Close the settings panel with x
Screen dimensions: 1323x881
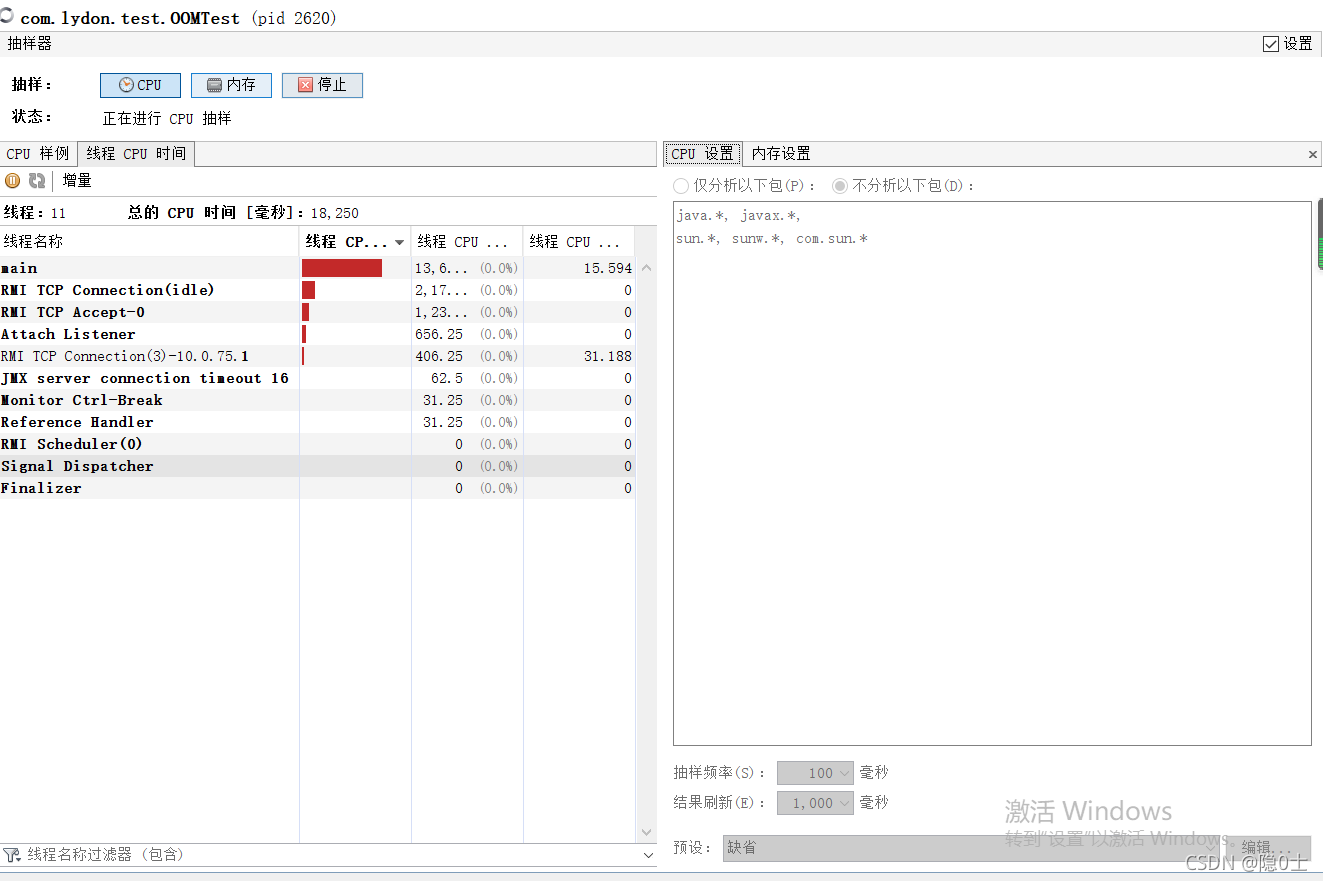(1313, 155)
